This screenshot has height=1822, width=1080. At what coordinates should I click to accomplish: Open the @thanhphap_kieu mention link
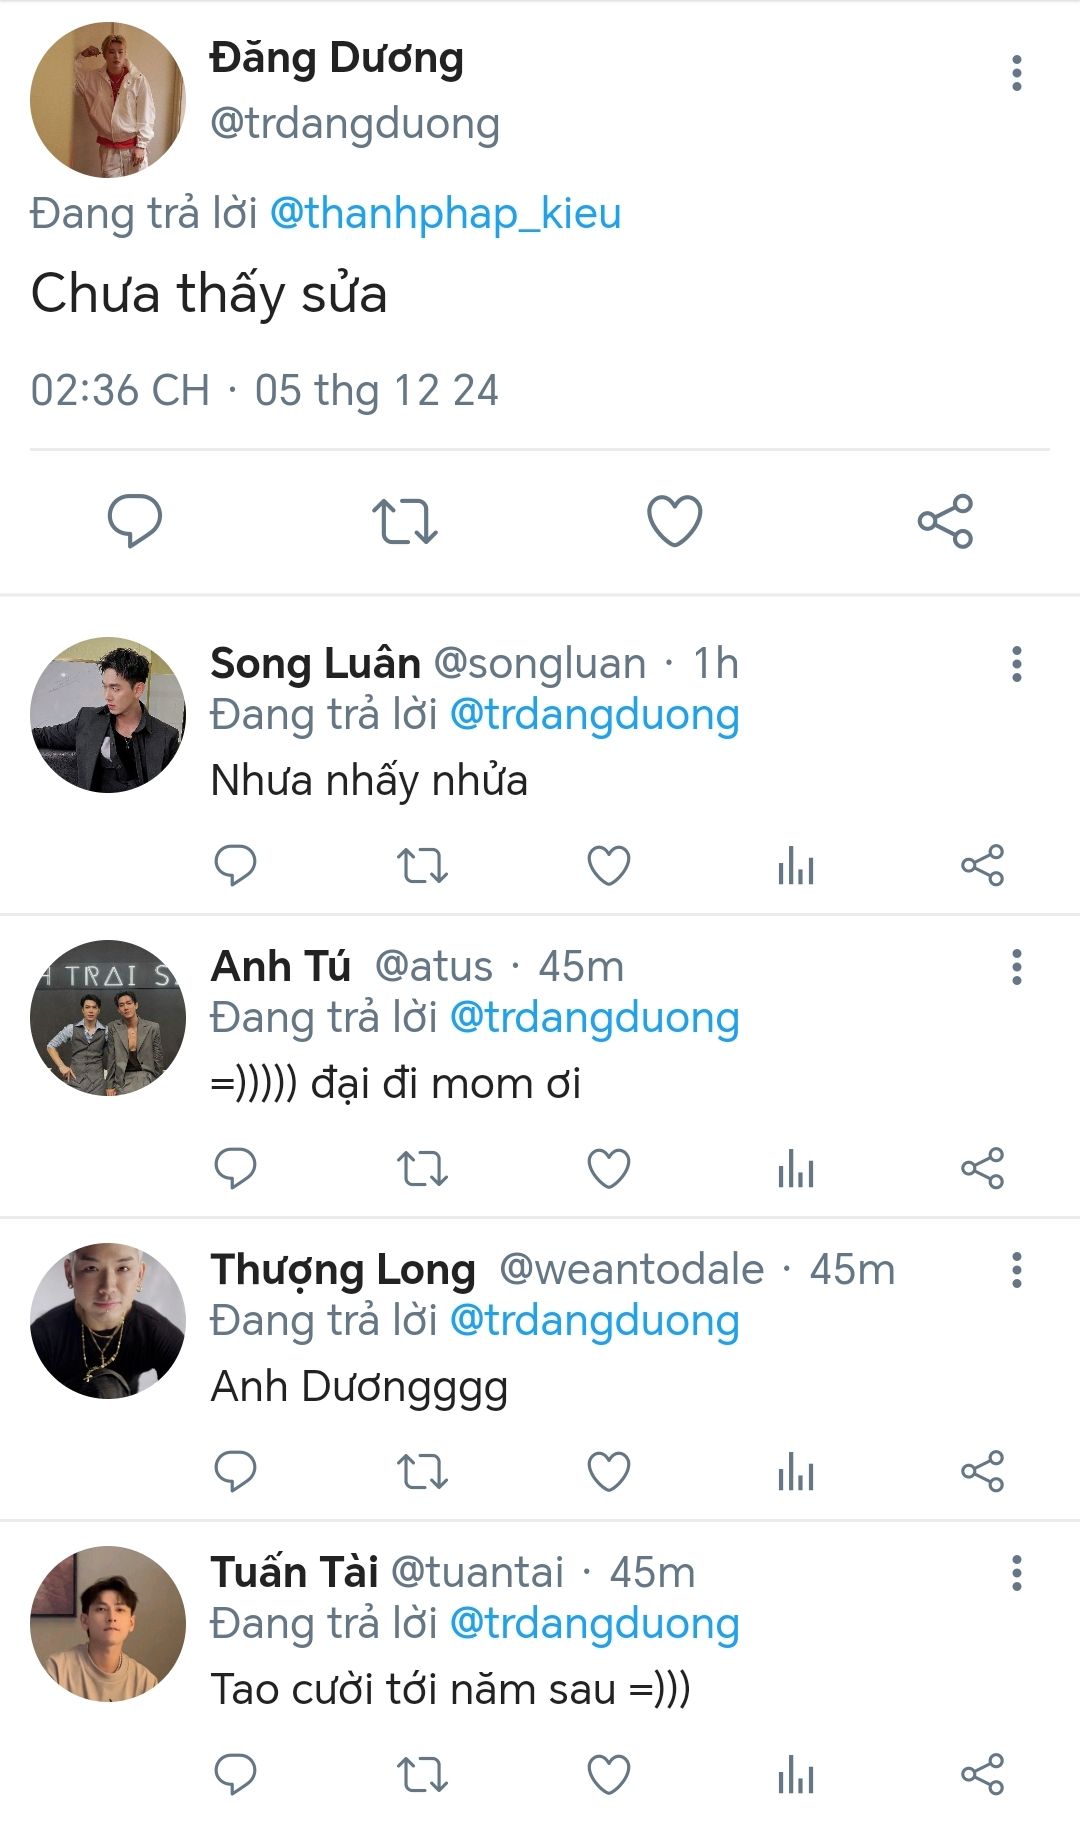click(x=446, y=214)
